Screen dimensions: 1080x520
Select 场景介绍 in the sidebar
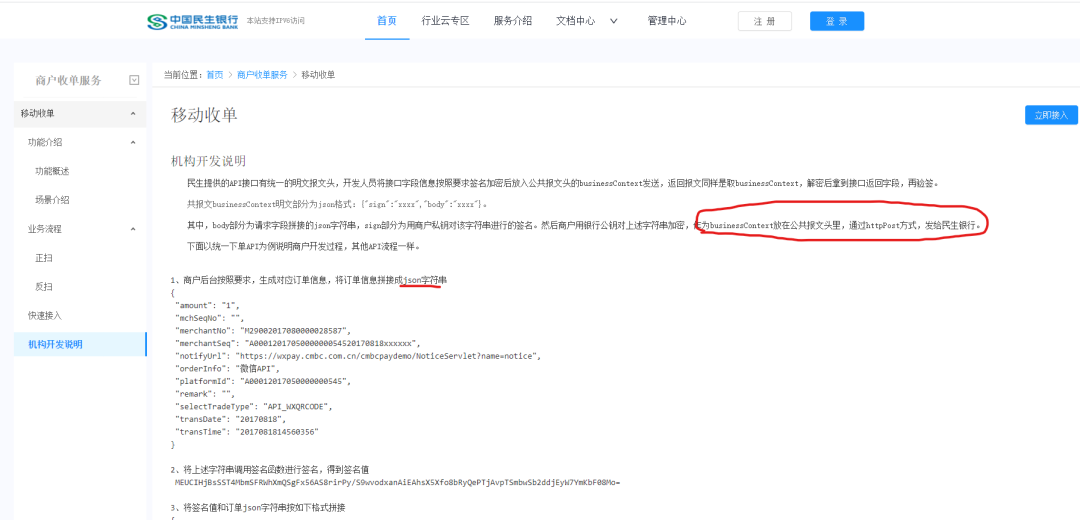(52, 200)
